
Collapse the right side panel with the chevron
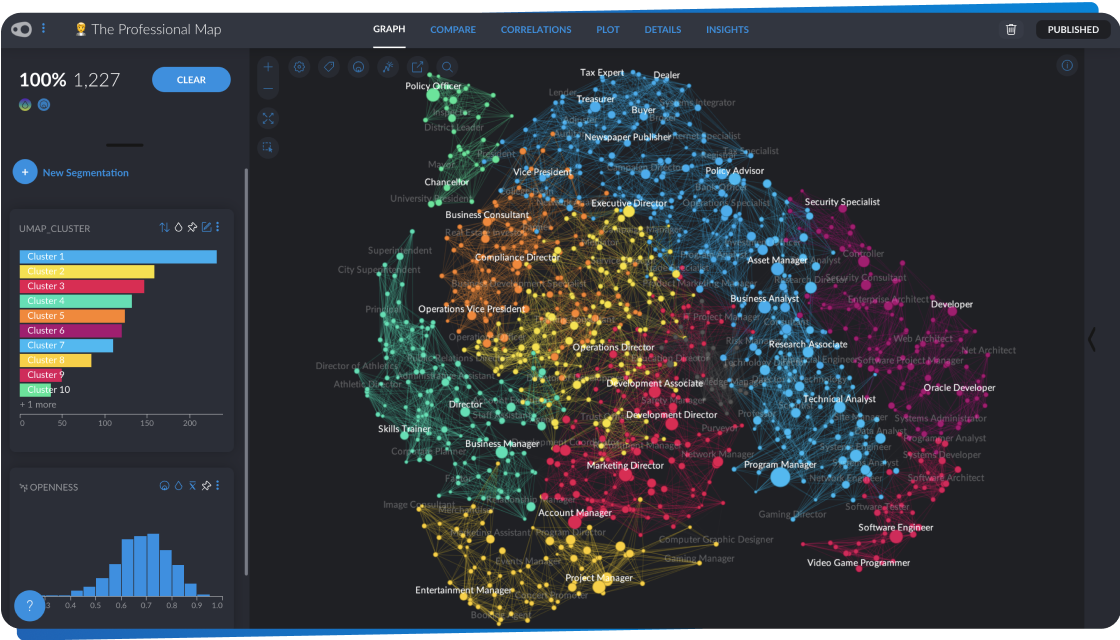[1092, 340]
